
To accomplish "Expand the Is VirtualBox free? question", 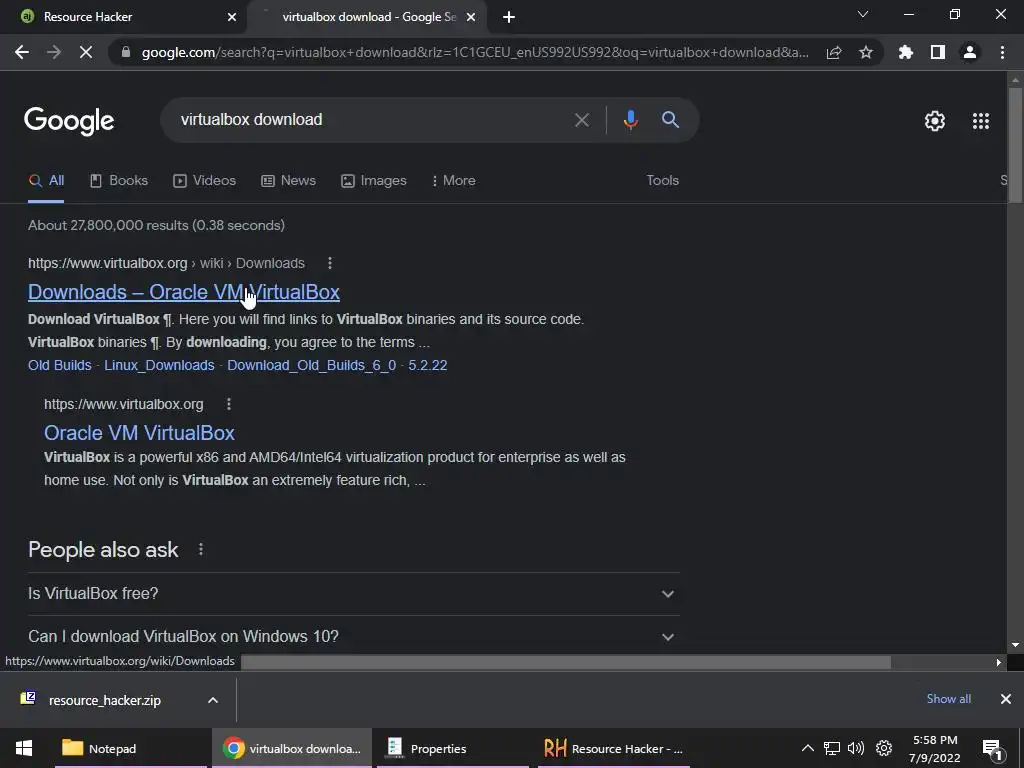I will tap(353, 594).
